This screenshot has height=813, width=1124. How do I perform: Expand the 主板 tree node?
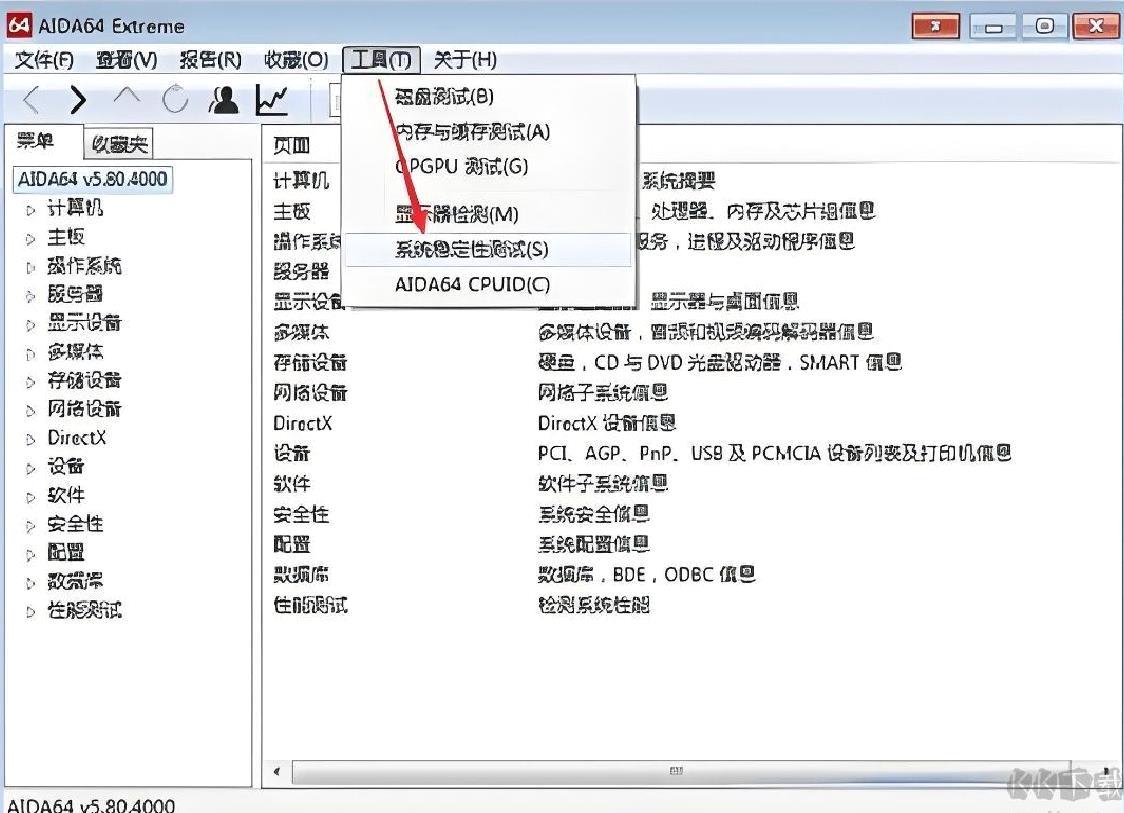coord(30,239)
